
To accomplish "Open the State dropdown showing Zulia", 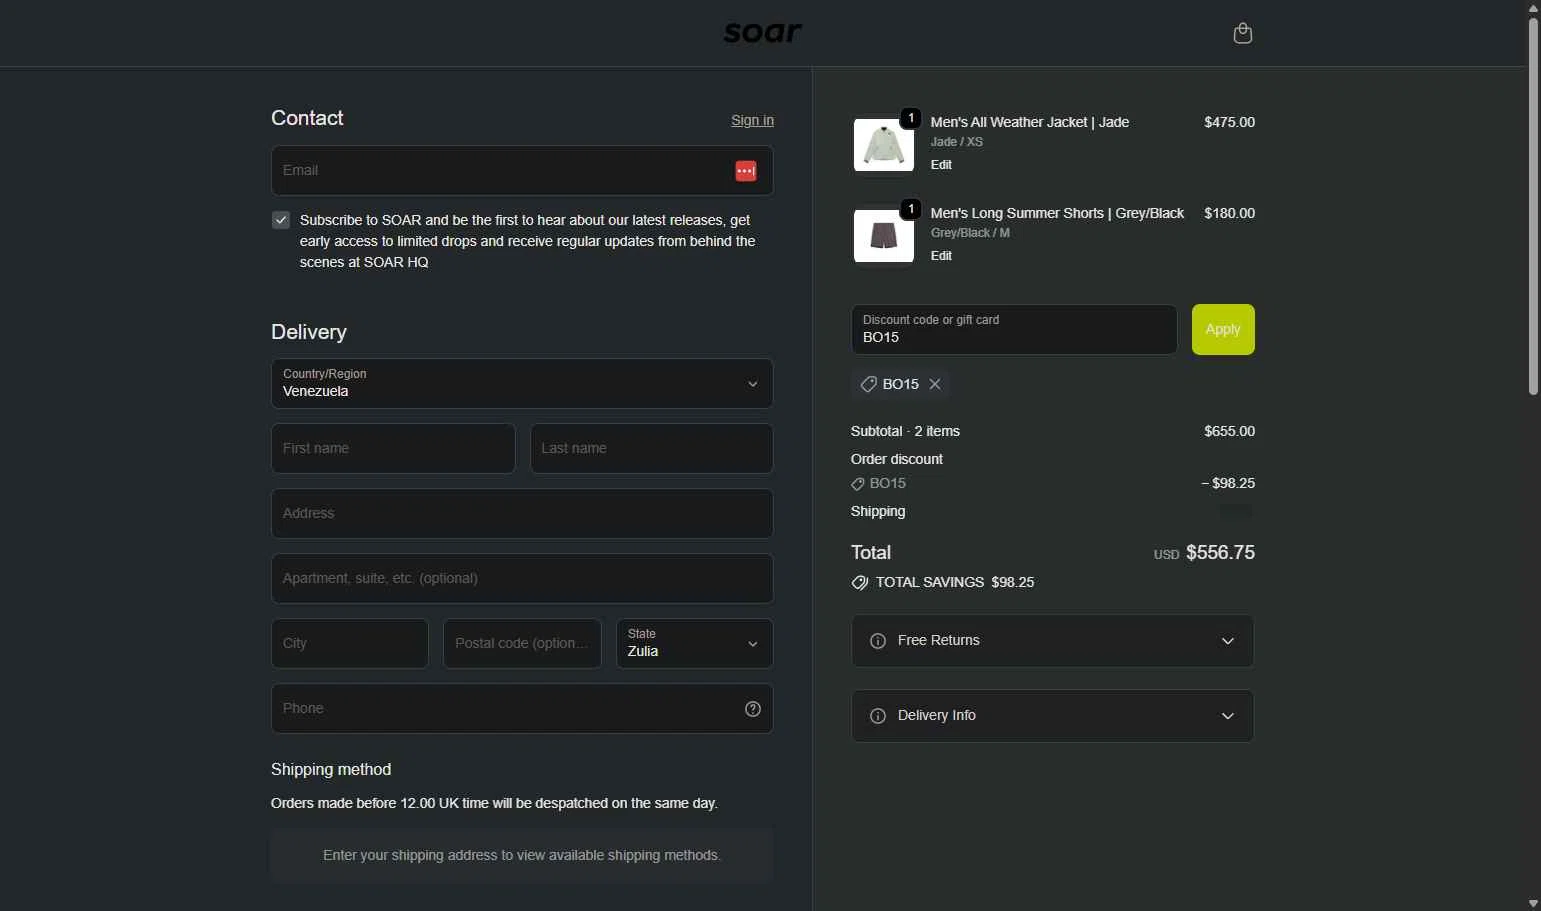I will (x=694, y=643).
